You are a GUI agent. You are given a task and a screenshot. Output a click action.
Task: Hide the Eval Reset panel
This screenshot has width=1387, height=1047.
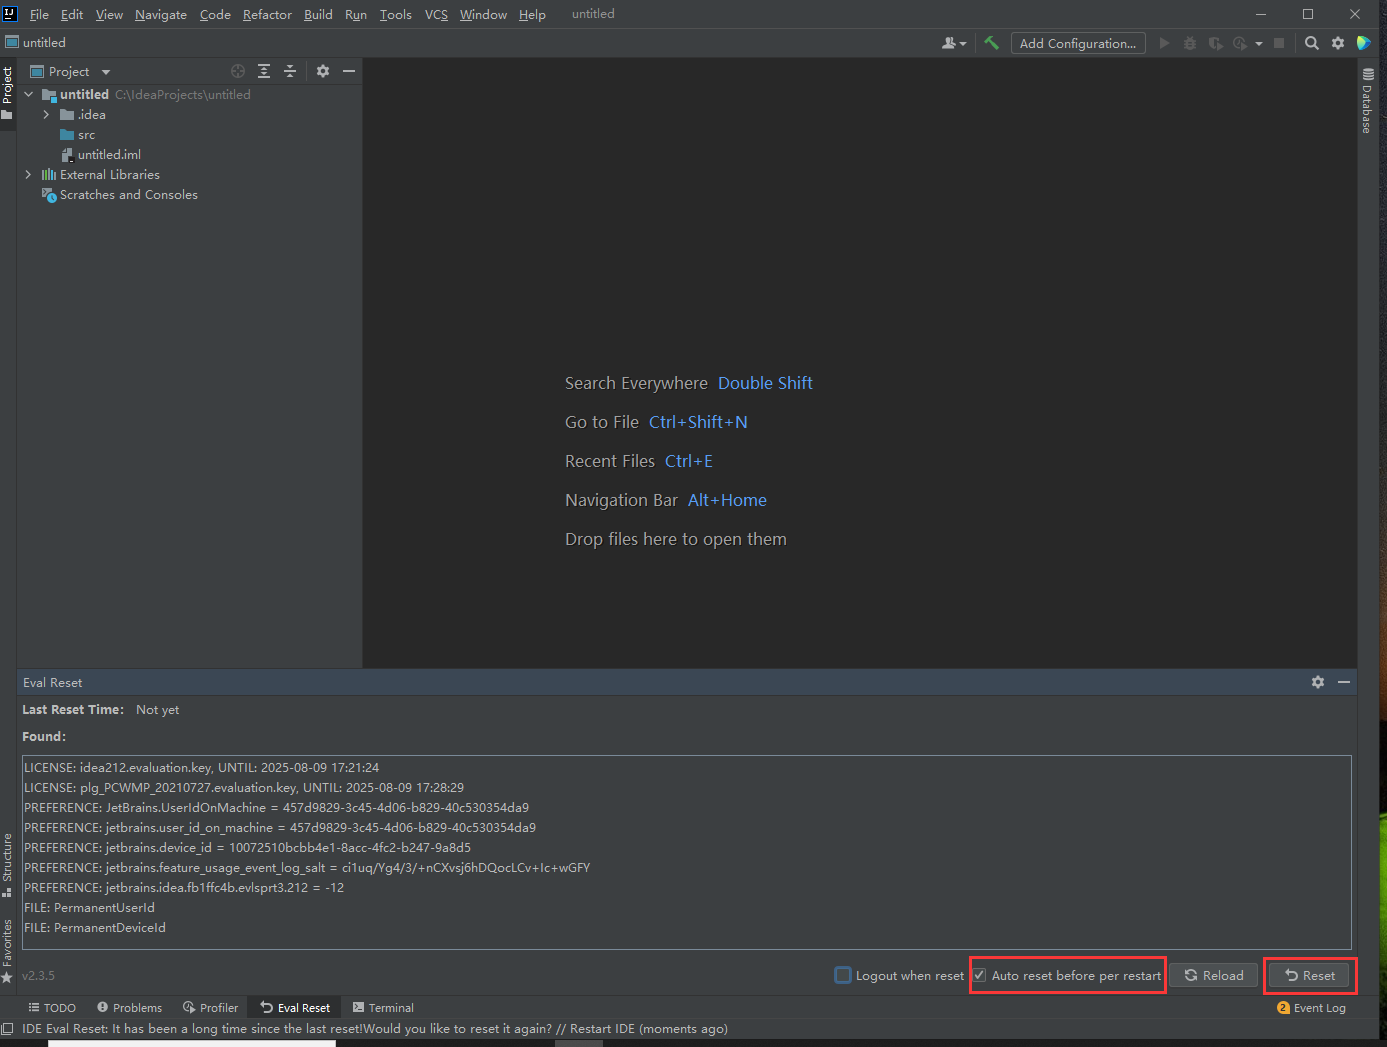(1344, 682)
